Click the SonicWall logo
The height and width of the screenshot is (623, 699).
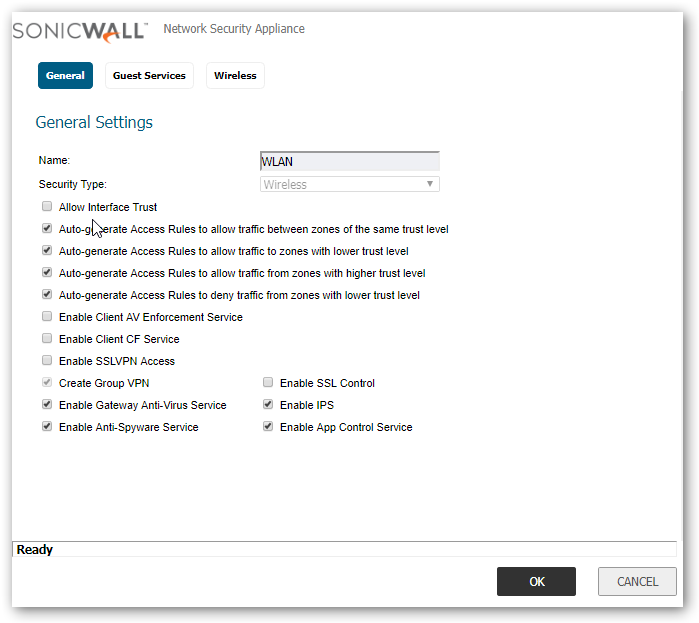tap(80, 30)
